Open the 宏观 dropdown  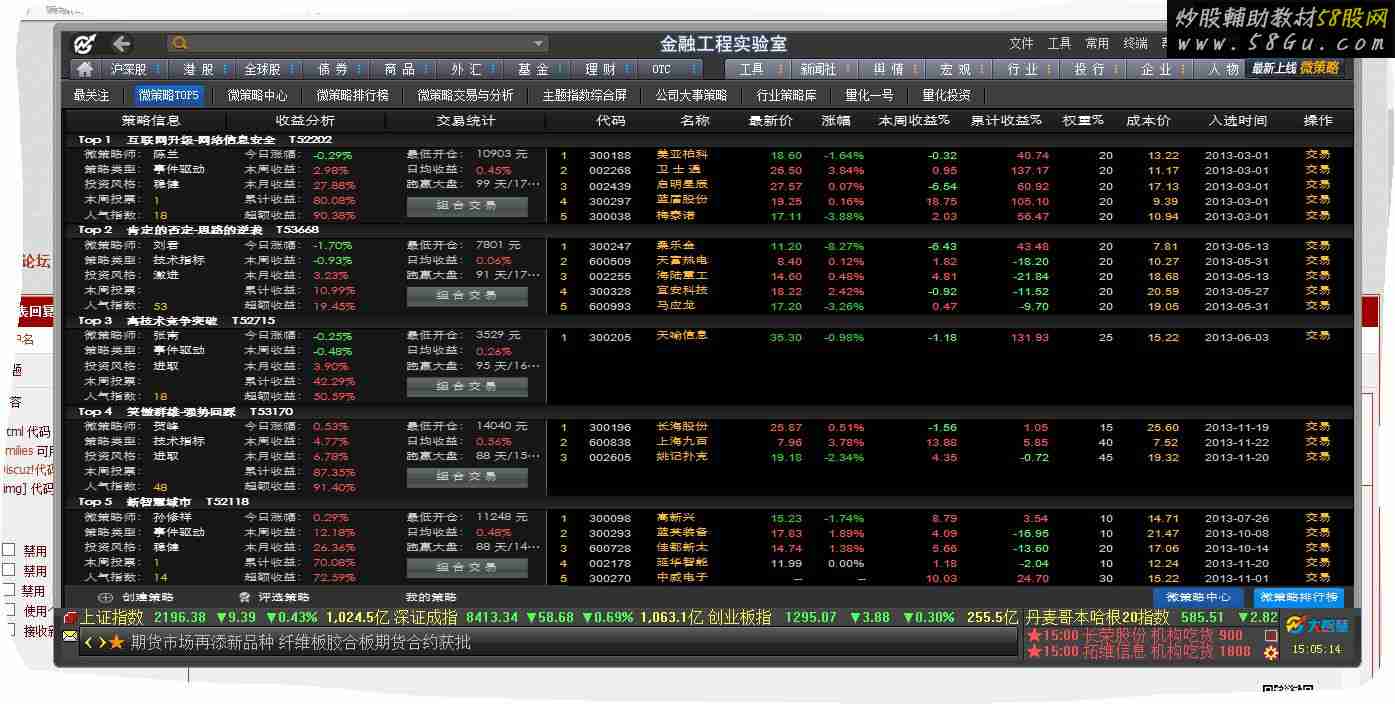point(981,69)
